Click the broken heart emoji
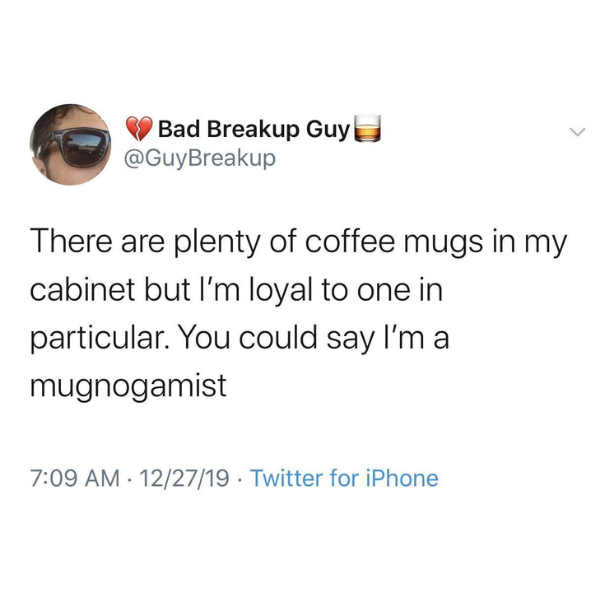 click(139, 129)
